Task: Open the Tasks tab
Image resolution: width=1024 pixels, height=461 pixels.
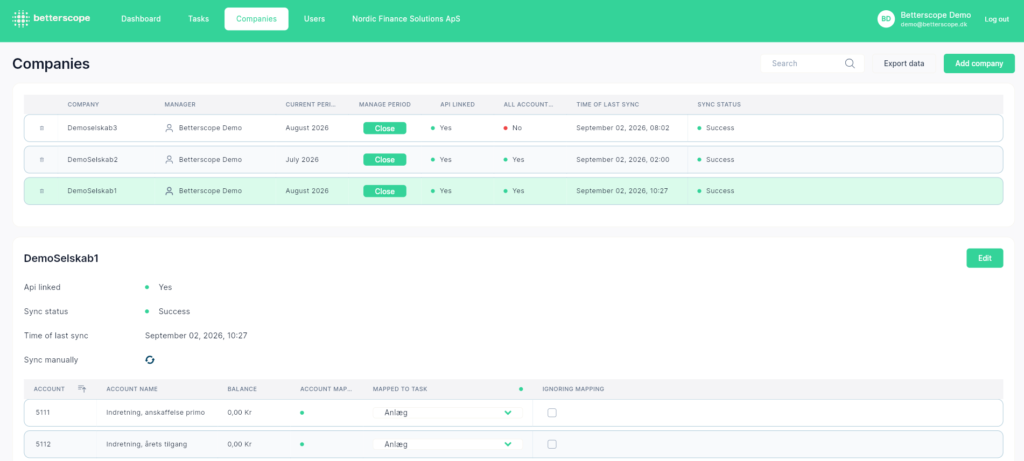Action: coord(199,19)
